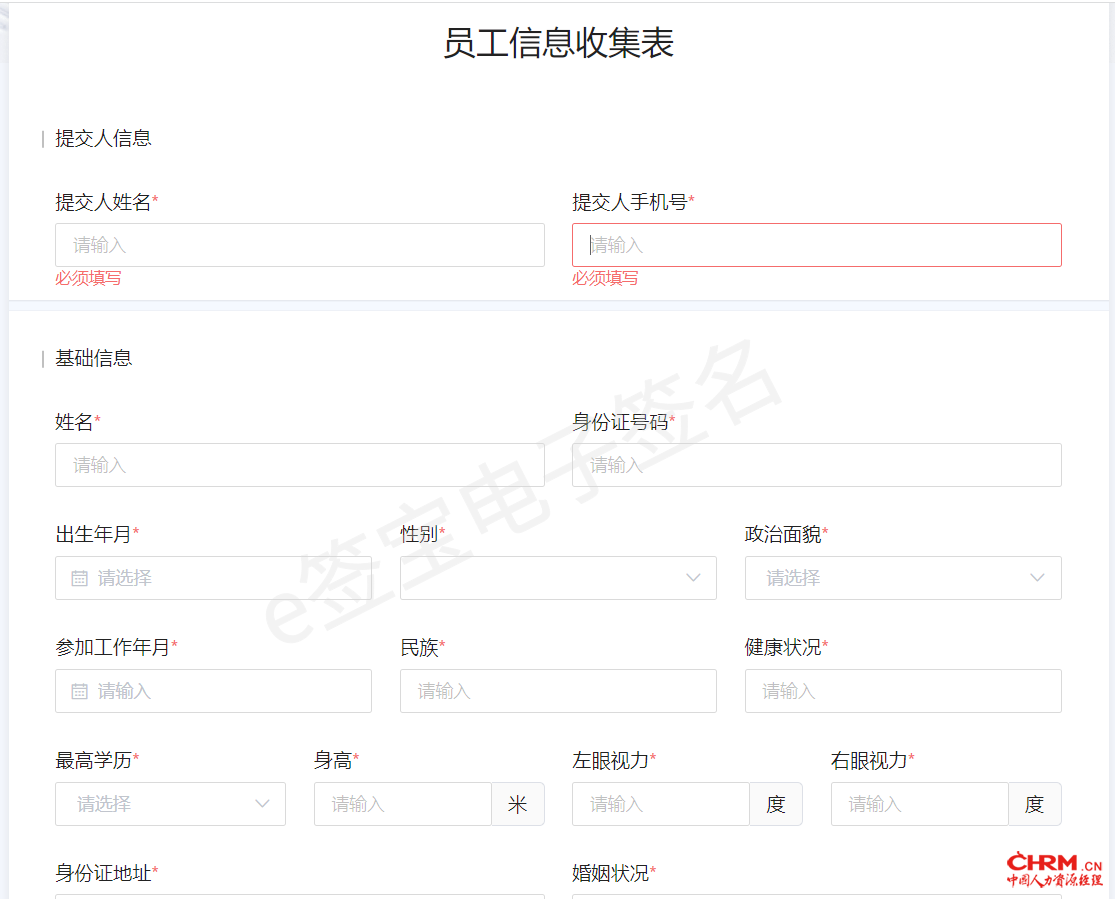Click the 左眼视力 input field

click(661, 804)
